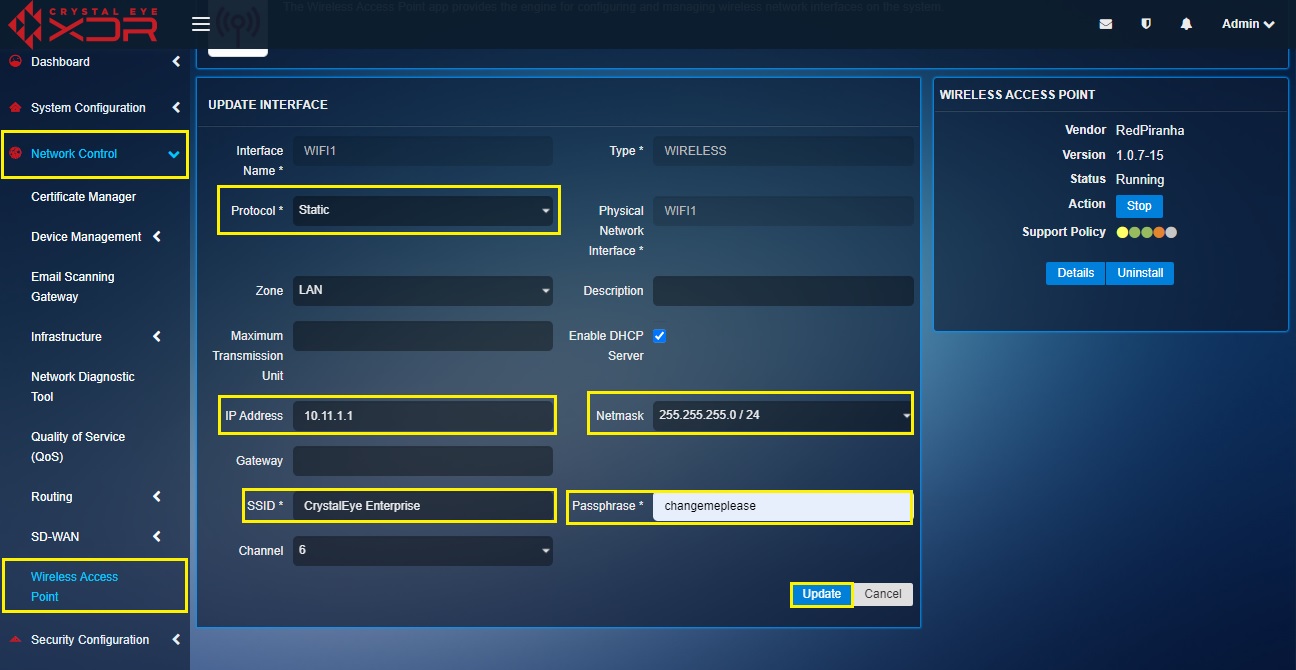Screen dimensions: 1296x670
Task: Open the hamburger menu toggle
Action: [200, 24]
